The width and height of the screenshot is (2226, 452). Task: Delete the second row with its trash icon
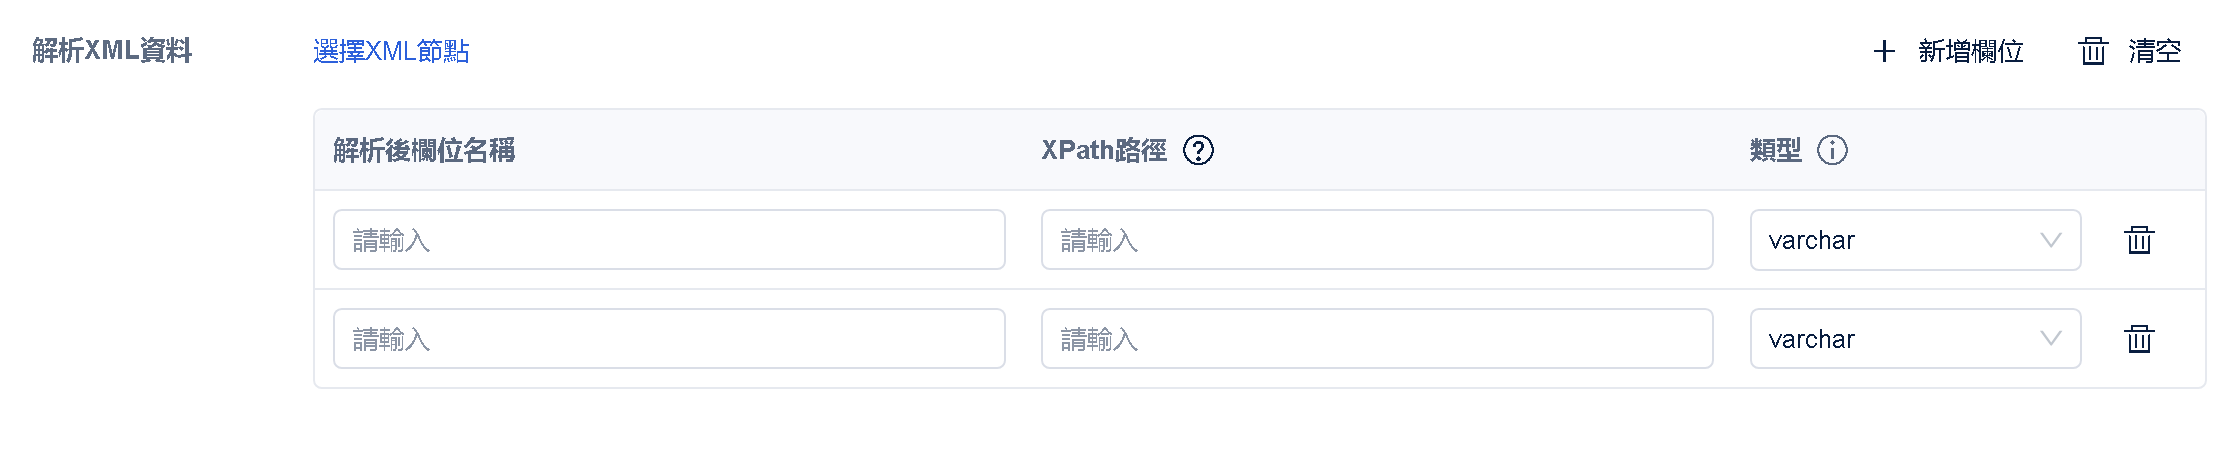(x=2139, y=339)
